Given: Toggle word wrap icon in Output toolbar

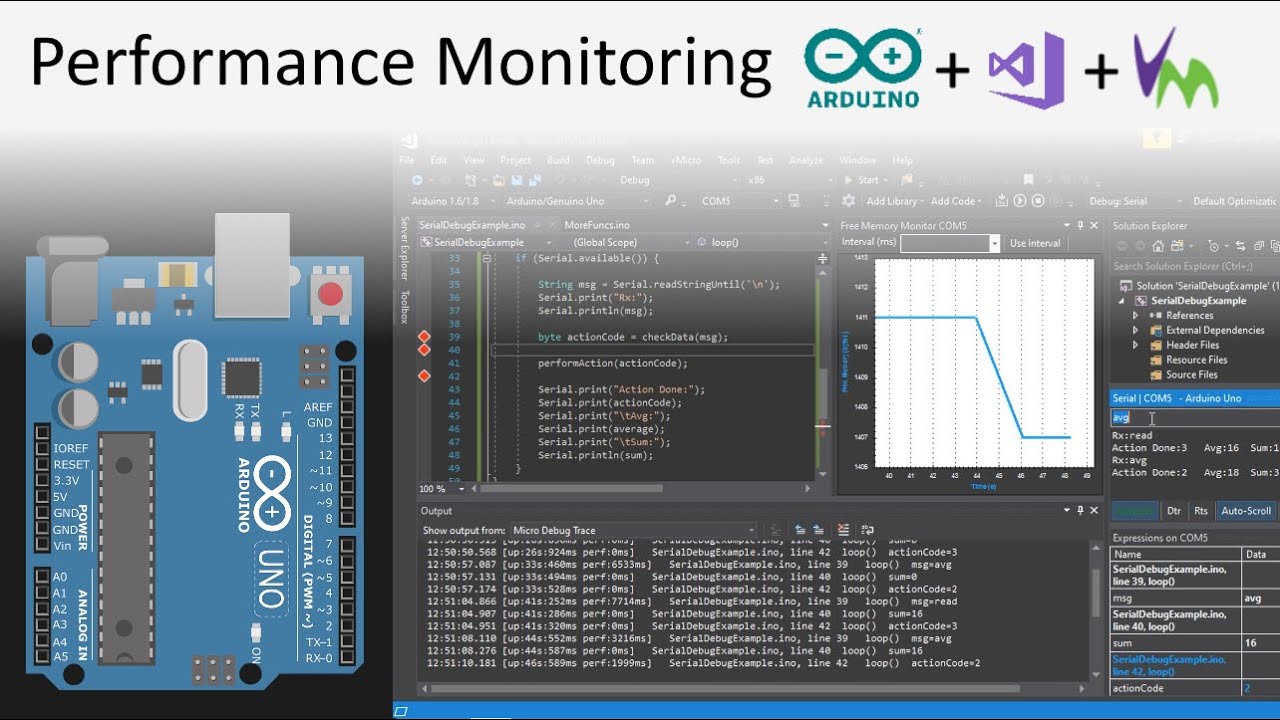Looking at the screenshot, I should tap(866, 530).
